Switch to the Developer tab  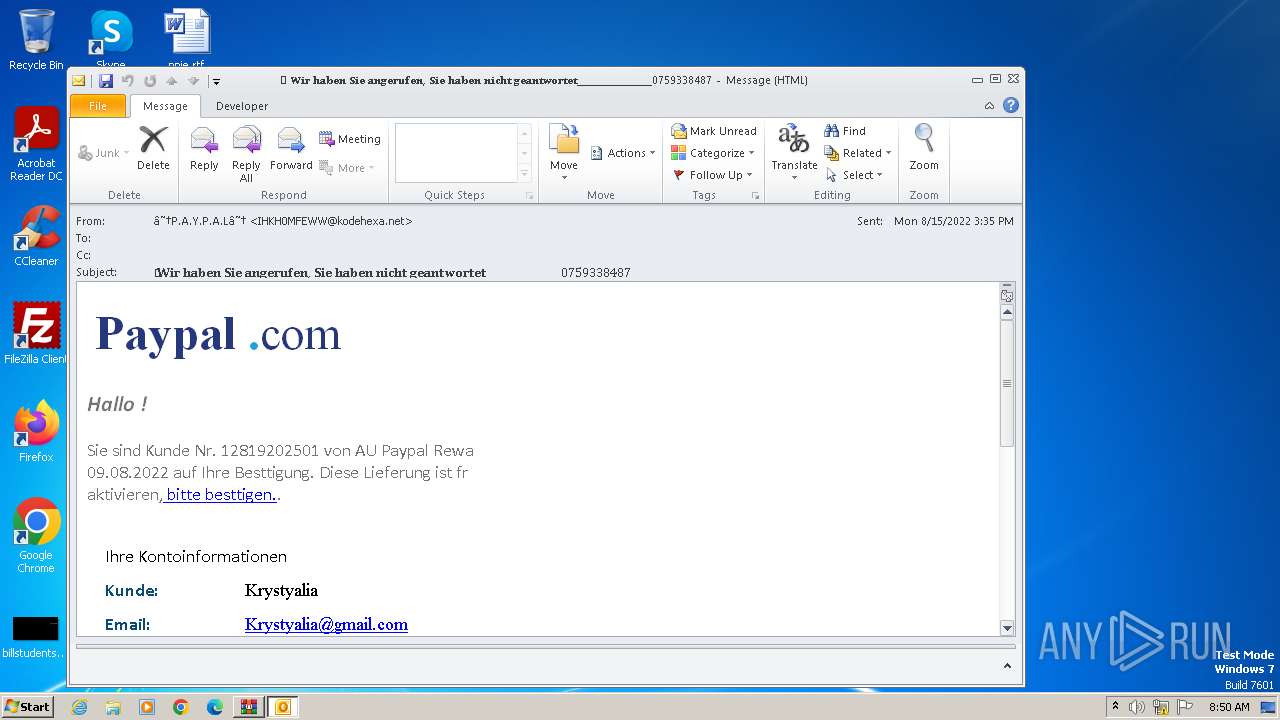point(242,106)
